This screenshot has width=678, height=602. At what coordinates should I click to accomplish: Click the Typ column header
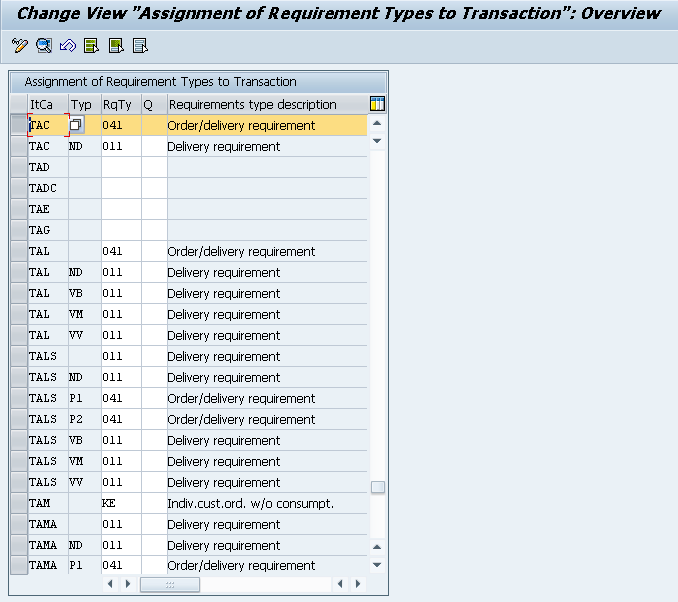coord(85,104)
